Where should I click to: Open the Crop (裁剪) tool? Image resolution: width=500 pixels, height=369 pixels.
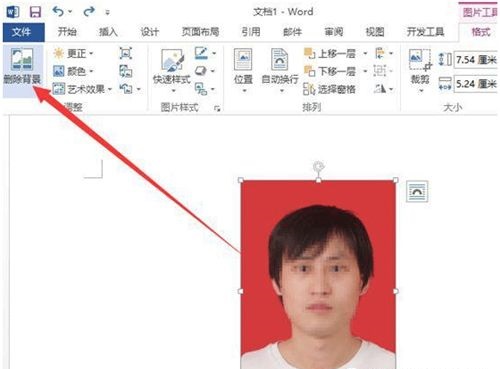pos(420,71)
